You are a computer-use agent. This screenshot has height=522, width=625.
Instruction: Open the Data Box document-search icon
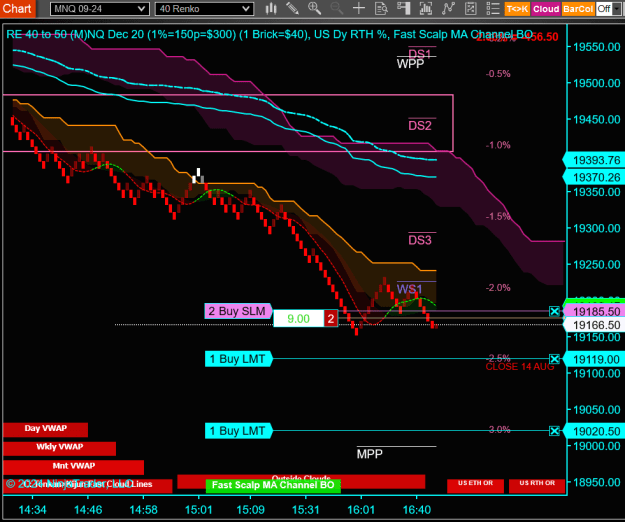coord(381,8)
